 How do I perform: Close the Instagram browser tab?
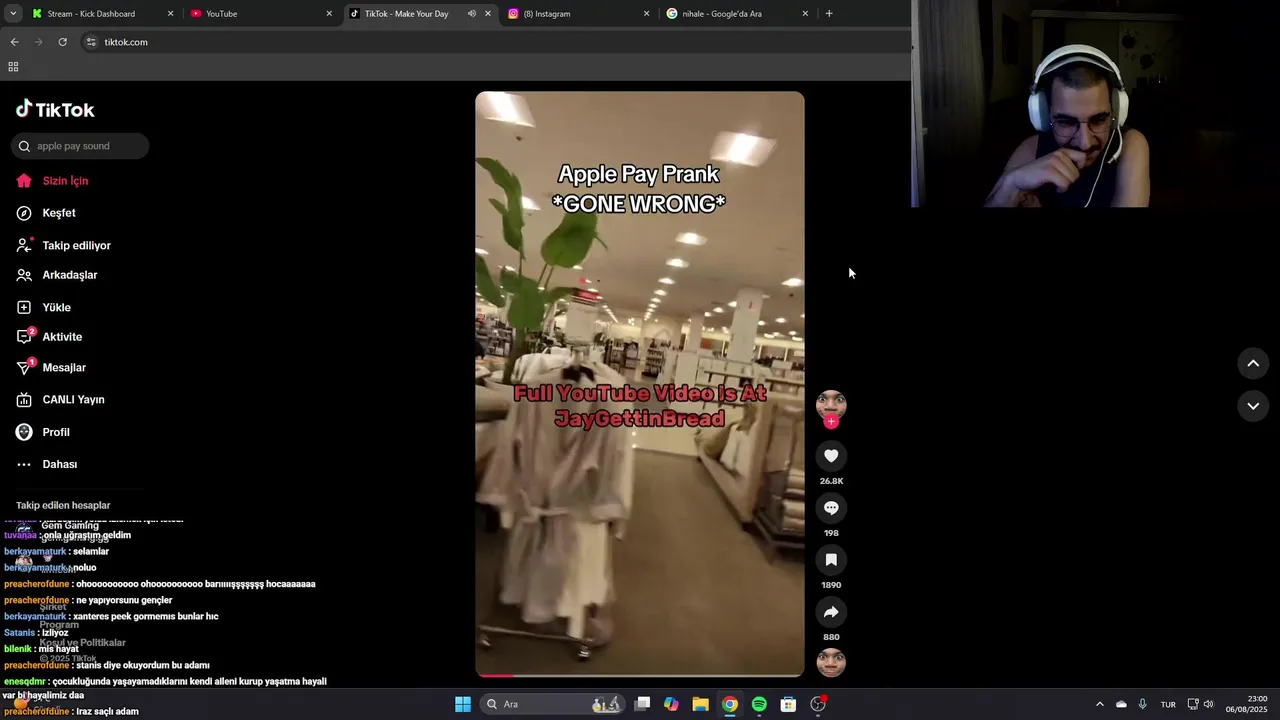coord(646,14)
